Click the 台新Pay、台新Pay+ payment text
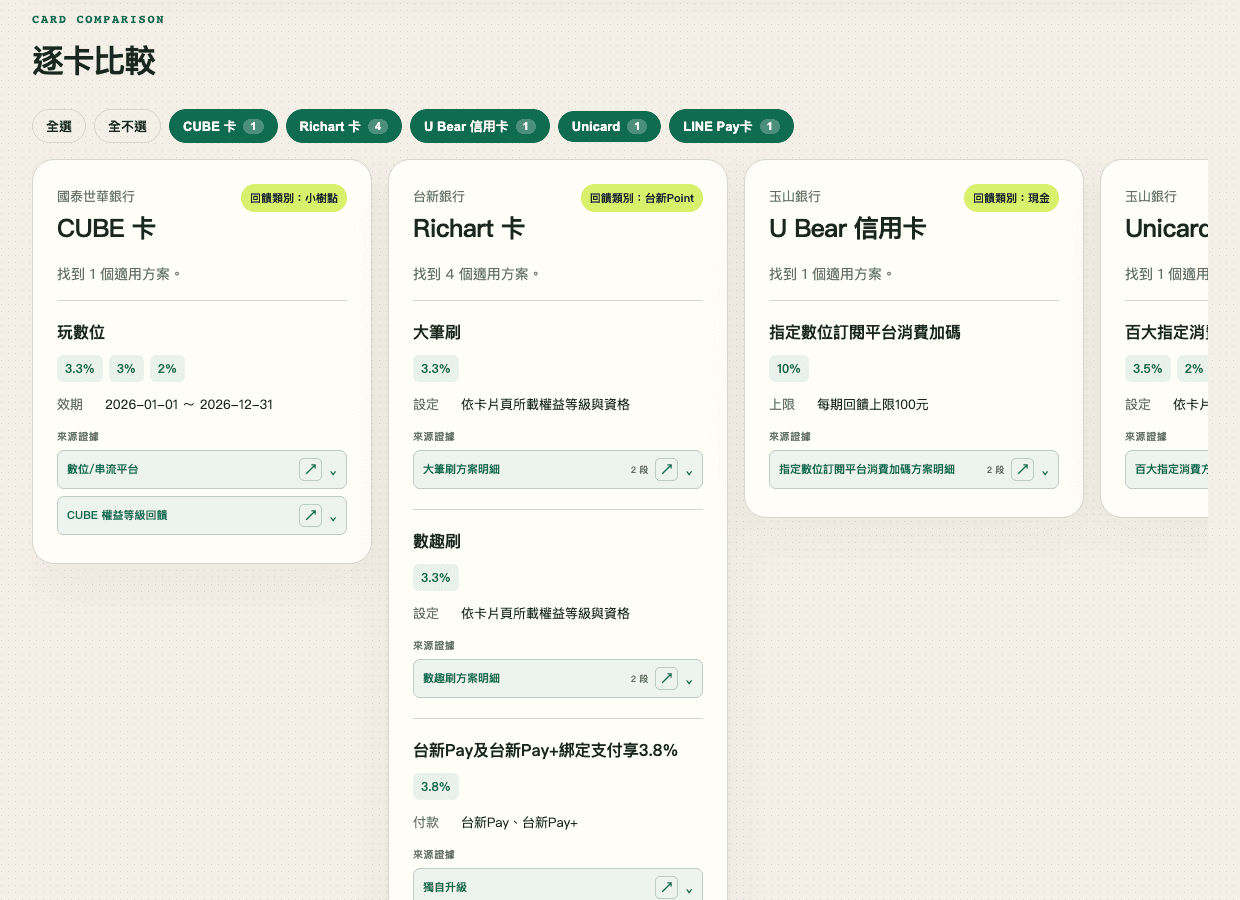 [520, 823]
